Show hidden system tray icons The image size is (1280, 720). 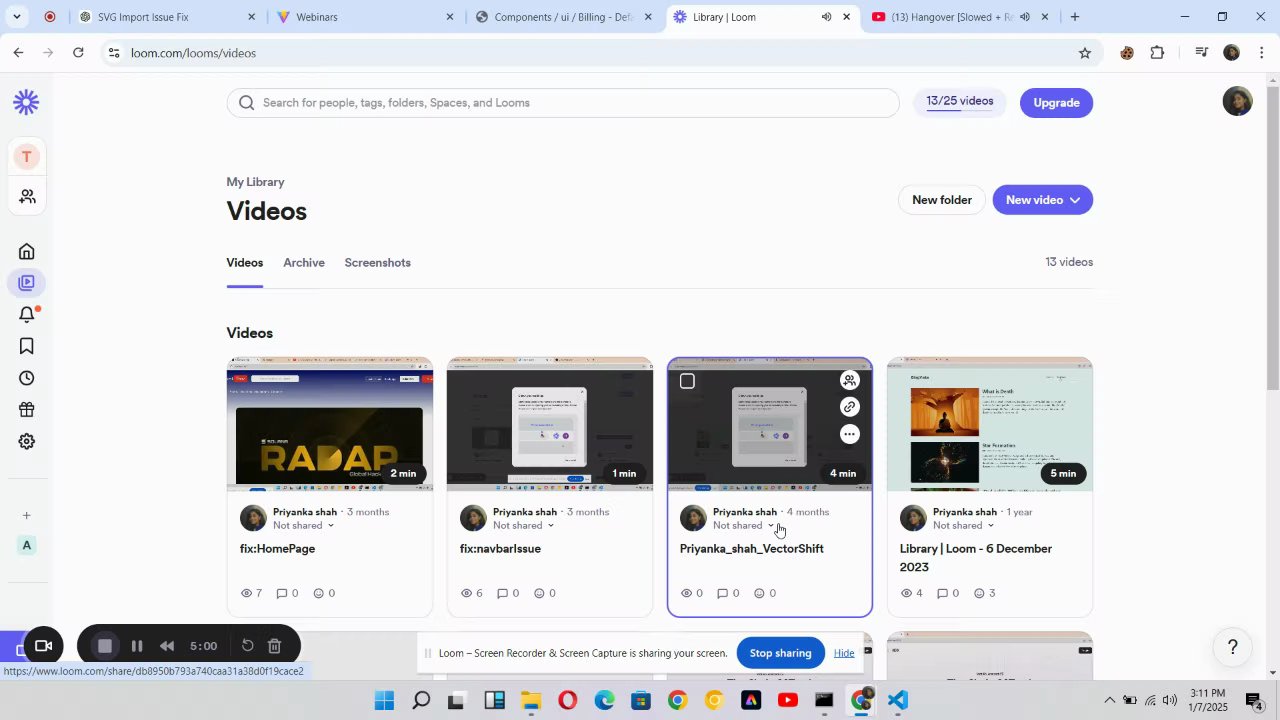[x=1109, y=700]
